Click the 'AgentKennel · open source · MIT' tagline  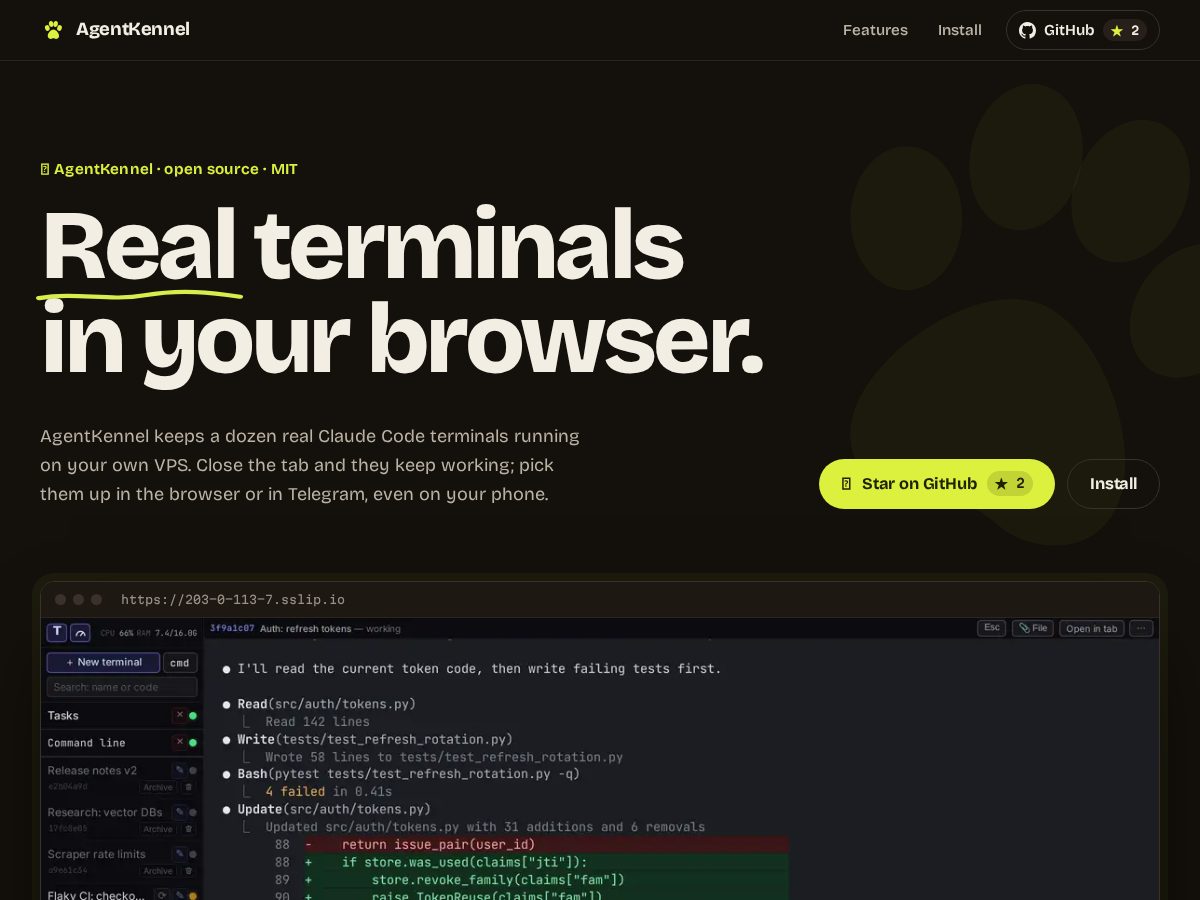click(169, 169)
